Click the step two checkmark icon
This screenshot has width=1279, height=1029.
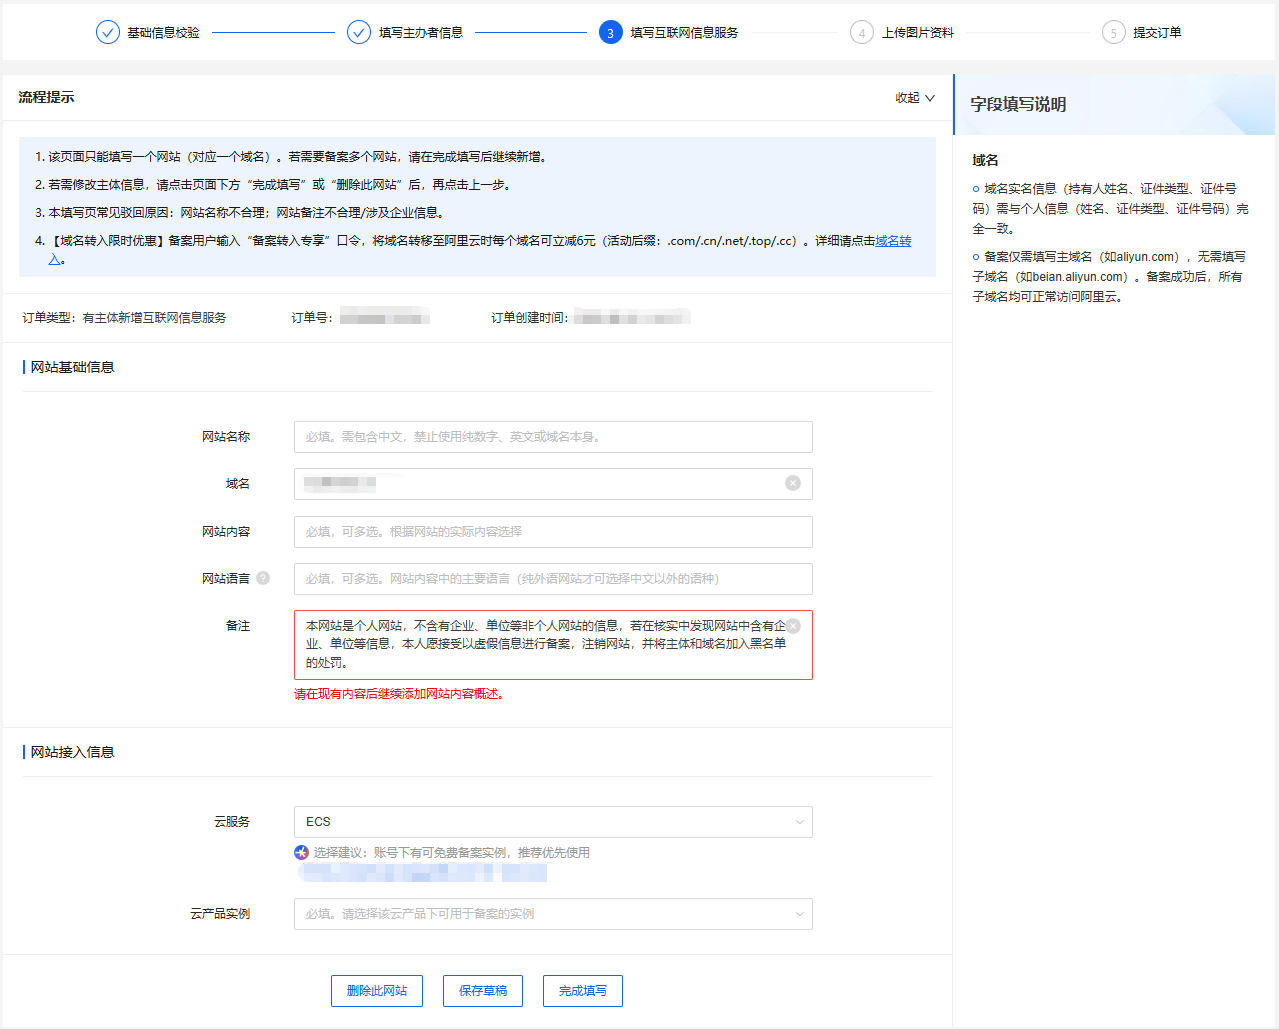point(359,33)
